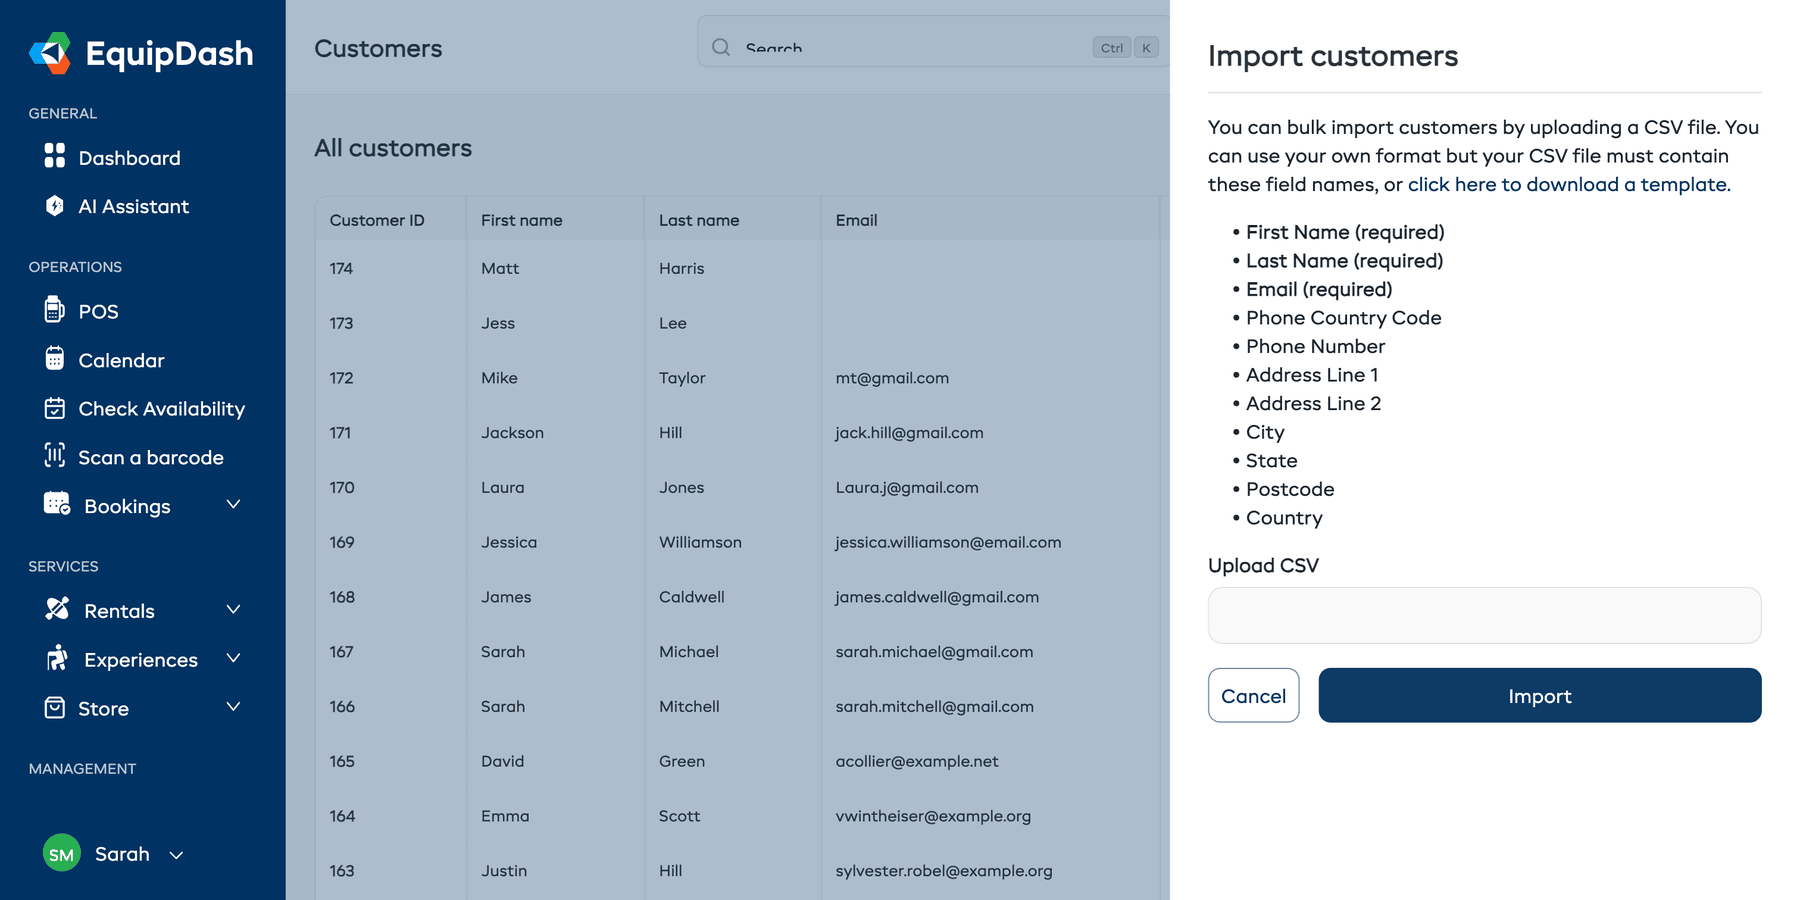This screenshot has height=900, width=1800.
Task: Click the Experiences icon
Action: click(55, 659)
